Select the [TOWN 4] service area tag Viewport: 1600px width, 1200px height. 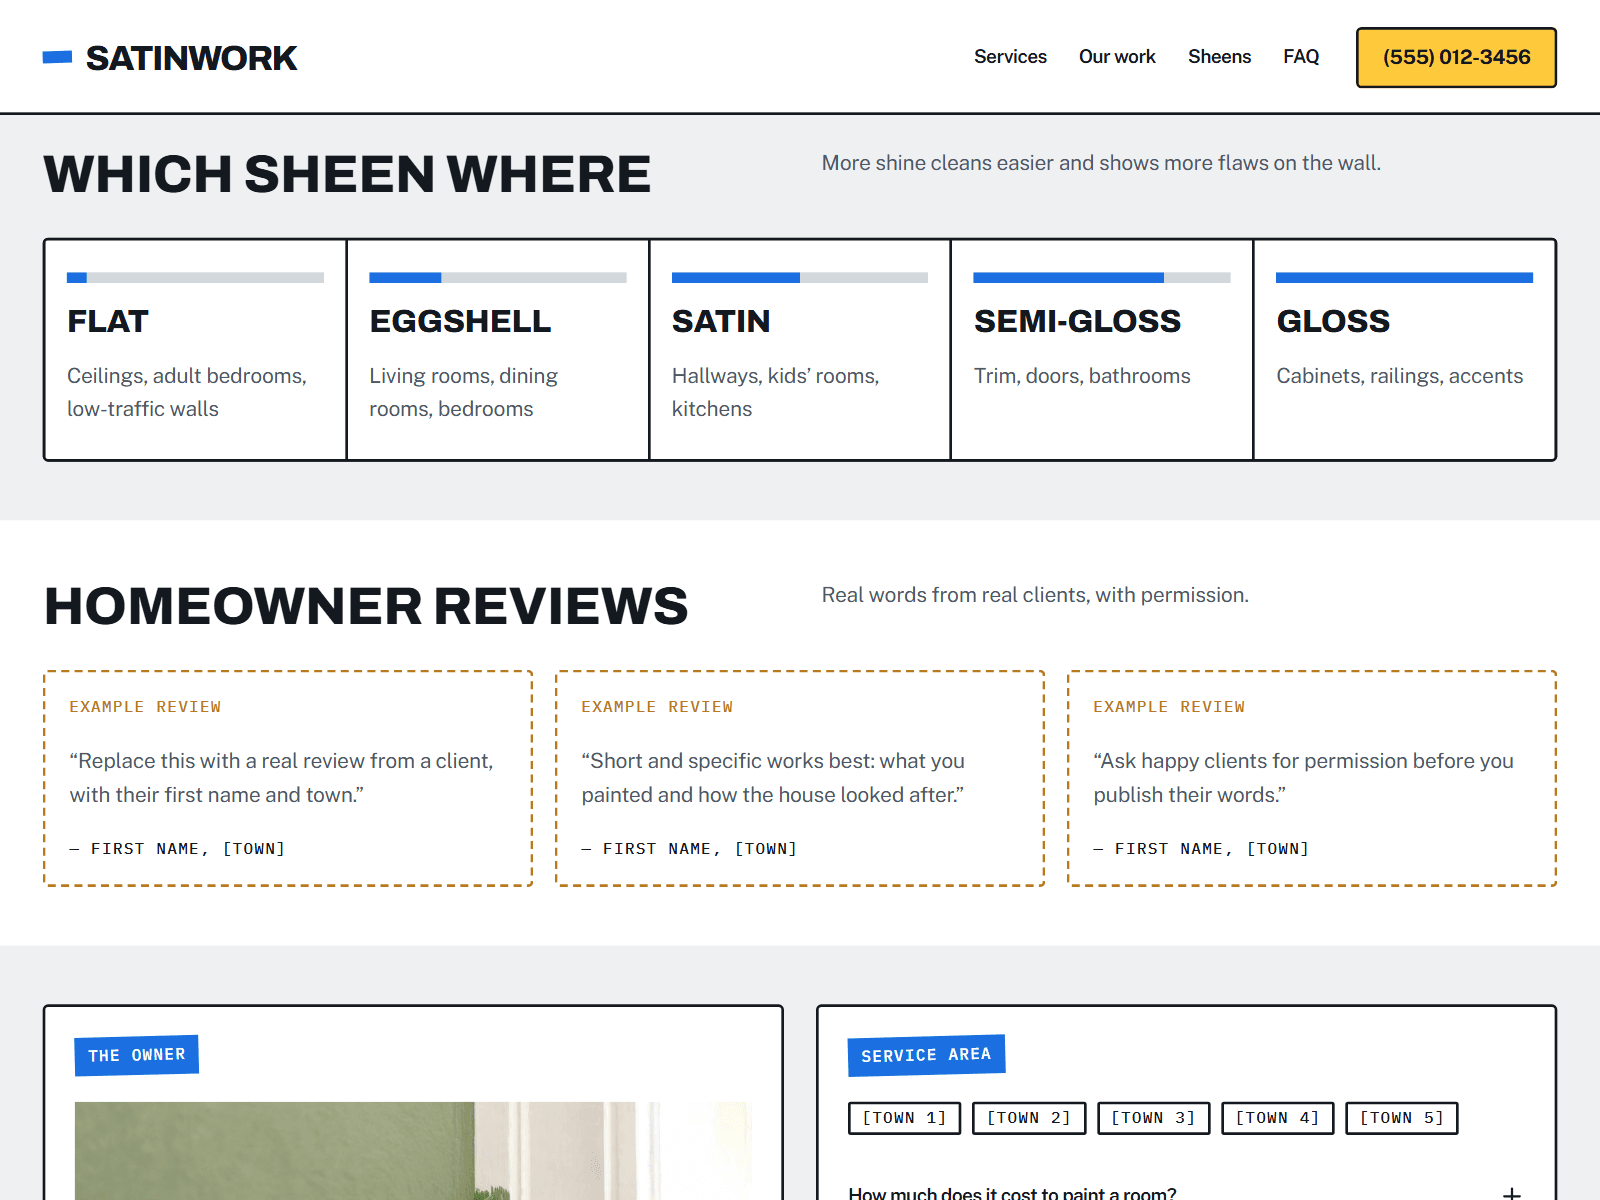(x=1277, y=1118)
